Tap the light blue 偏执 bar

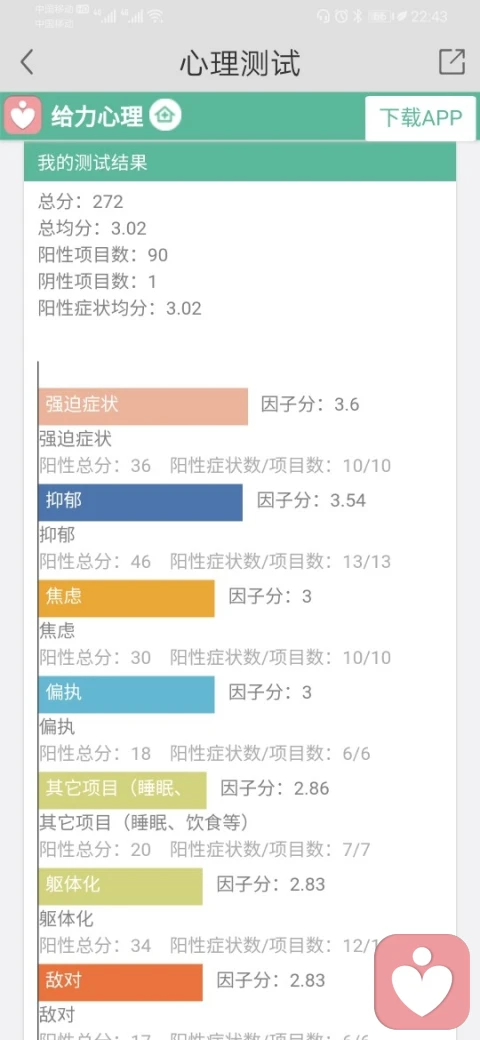click(x=127, y=694)
